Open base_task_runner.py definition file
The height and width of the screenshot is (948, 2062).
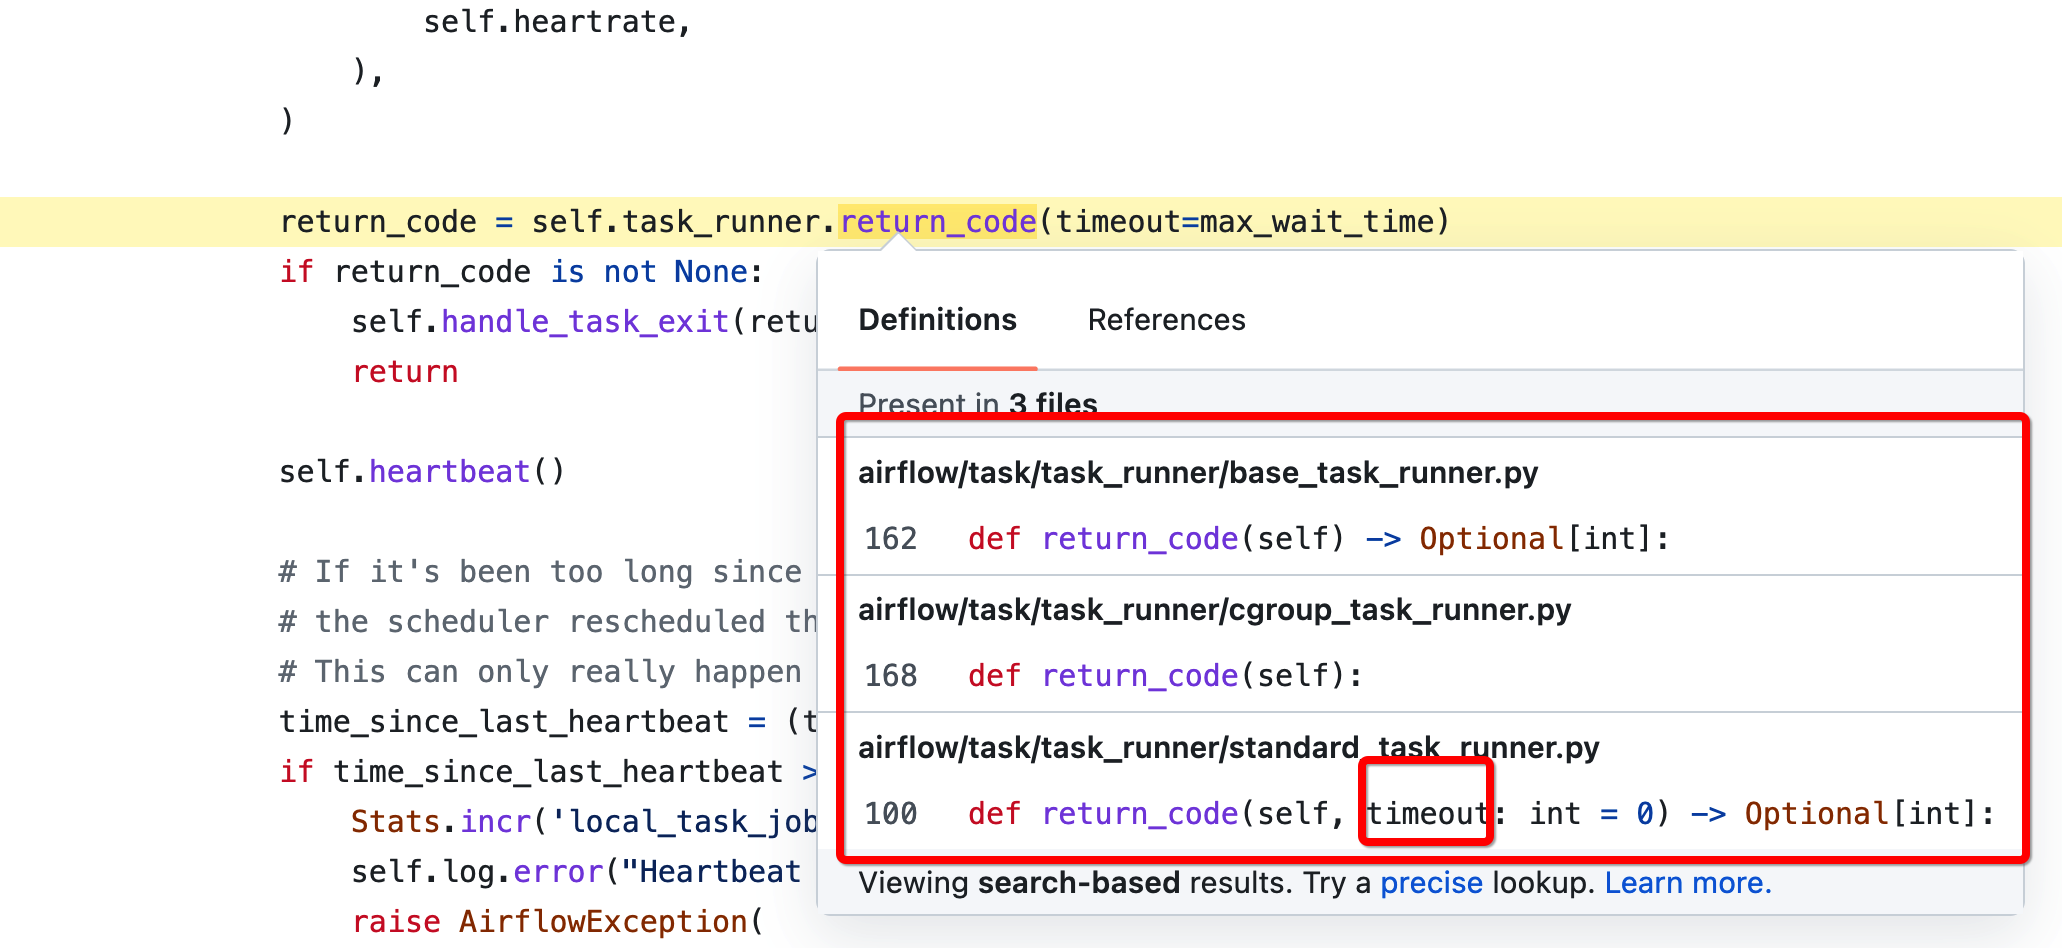click(x=1198, y=472)
